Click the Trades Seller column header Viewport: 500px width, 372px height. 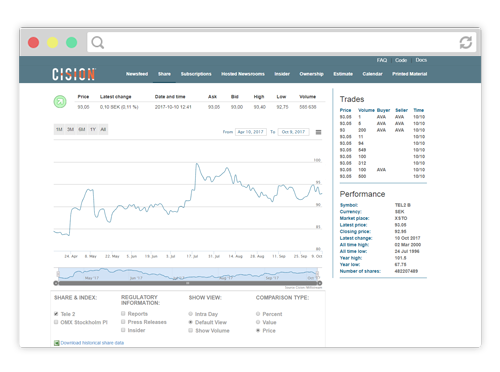click(x=401, y=110)
